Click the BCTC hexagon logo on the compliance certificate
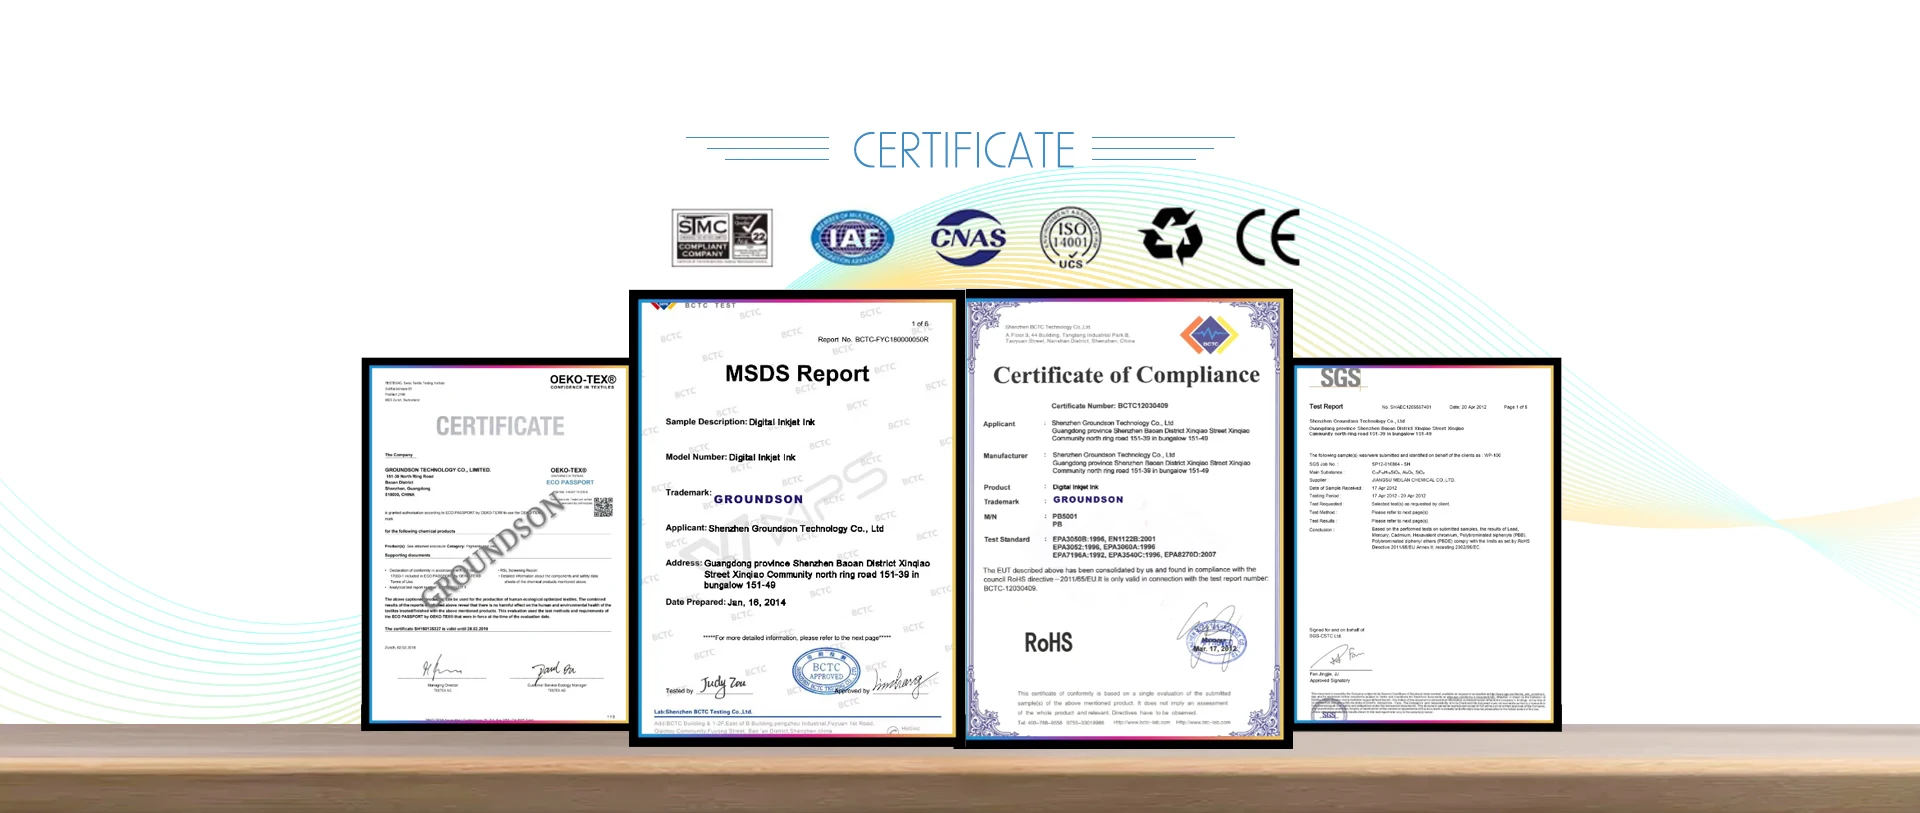This screenshot has width=1920, height=813. (x=1209, y=335)
